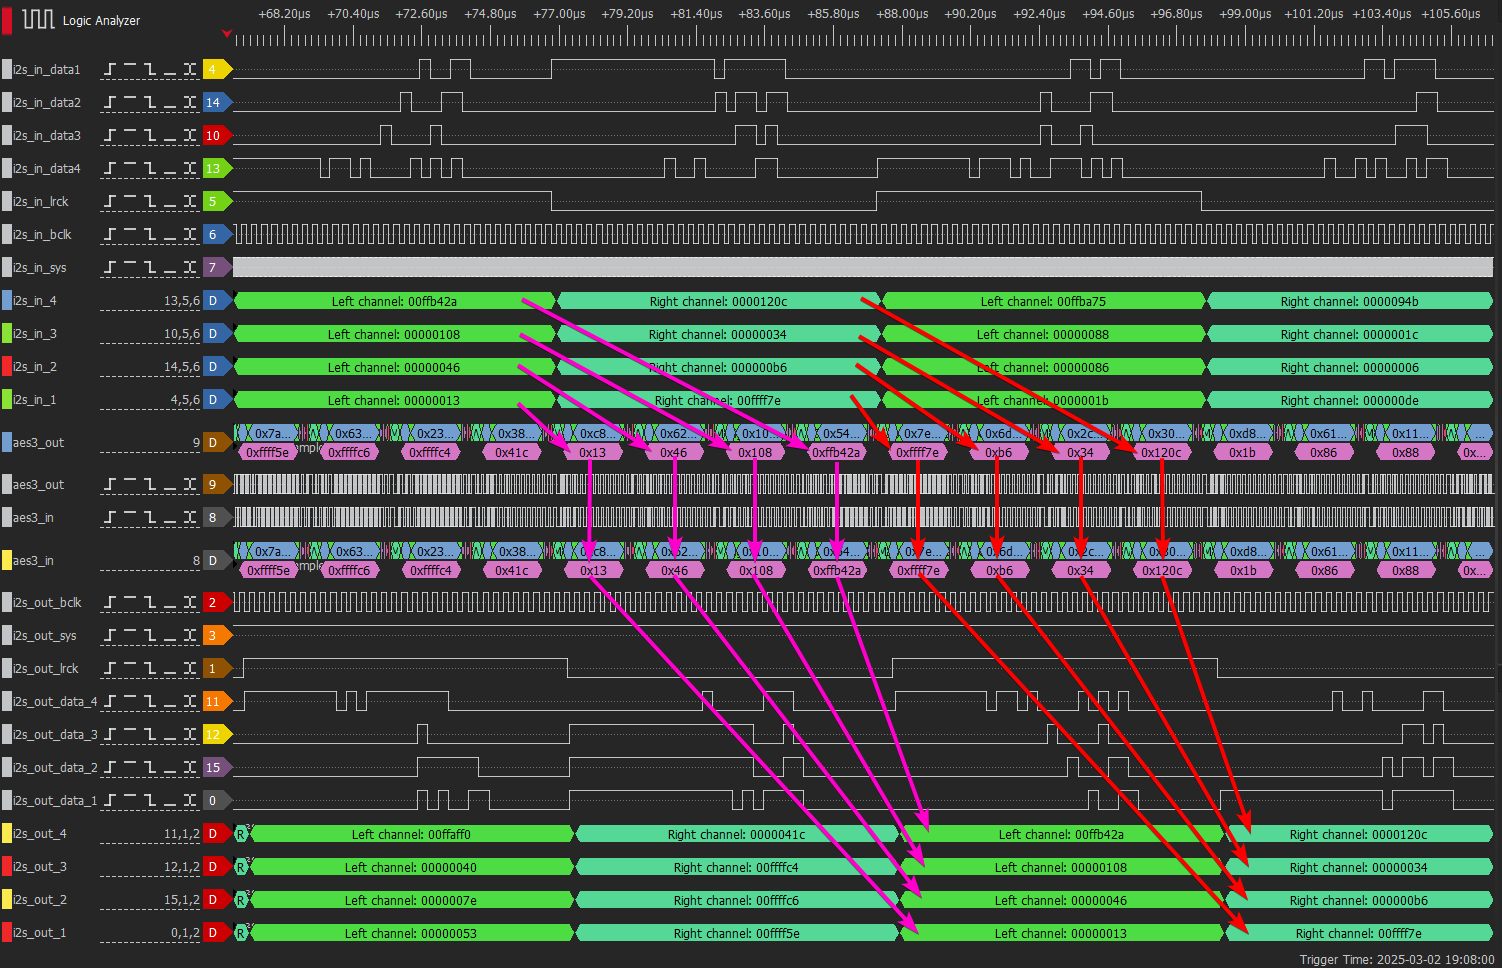This screenshot has width=1502, height=968.
Task: Click pin list 0,1,2 of i2s_out_1
Action: tap(185, 933)
